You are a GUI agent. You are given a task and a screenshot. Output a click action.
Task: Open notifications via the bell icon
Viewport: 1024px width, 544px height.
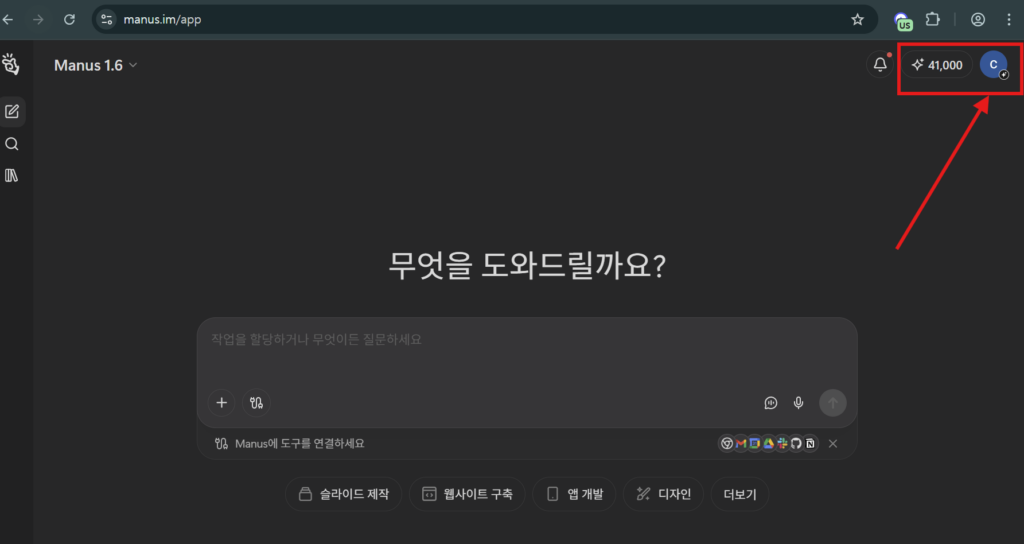tap(880, 65)
